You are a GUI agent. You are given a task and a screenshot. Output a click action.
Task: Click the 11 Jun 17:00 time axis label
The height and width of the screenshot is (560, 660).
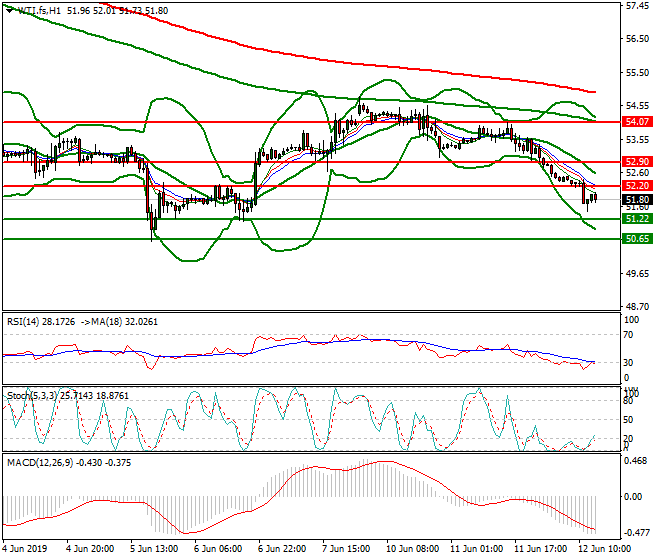point(541,549)
